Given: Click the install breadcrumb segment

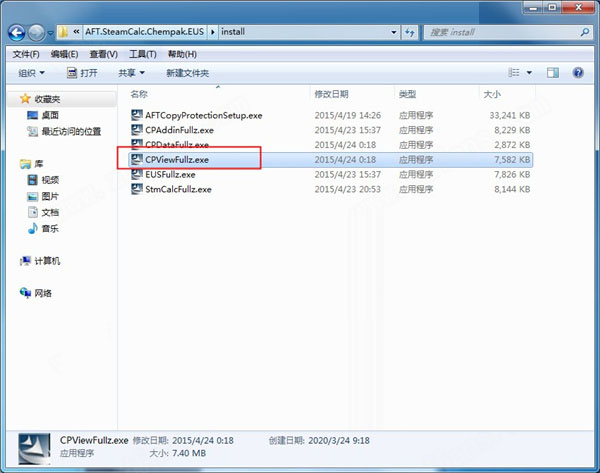Looking at the screenshot, I should [233, 32].
